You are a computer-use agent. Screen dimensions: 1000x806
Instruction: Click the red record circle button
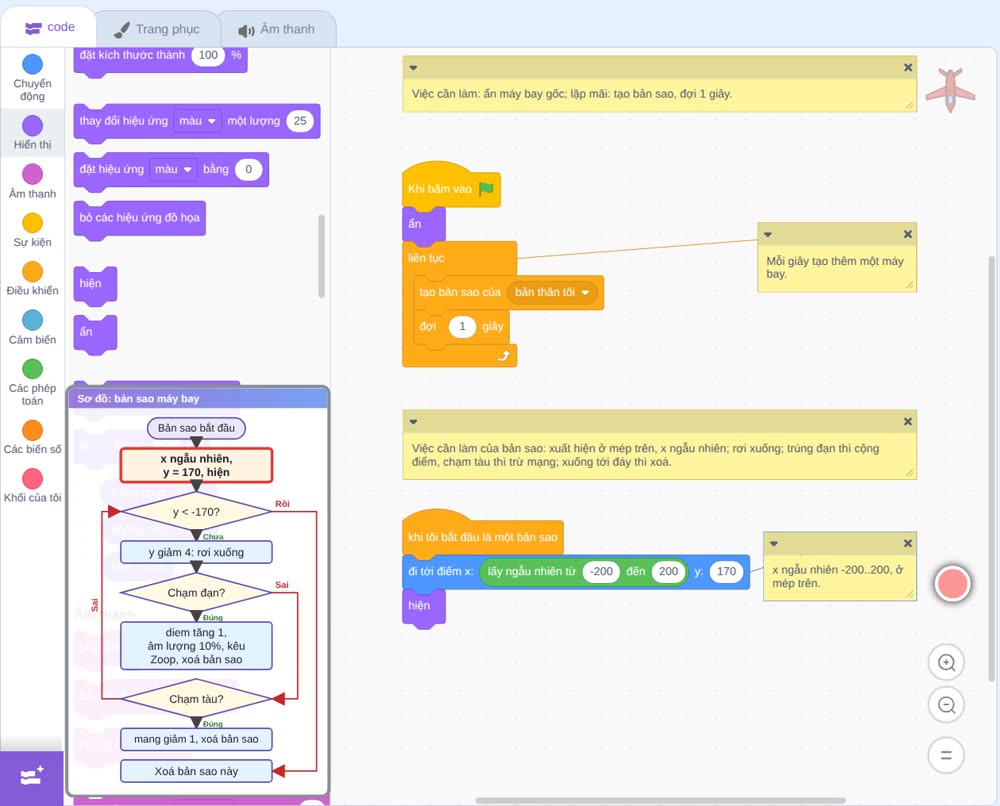tap(953, 583)
